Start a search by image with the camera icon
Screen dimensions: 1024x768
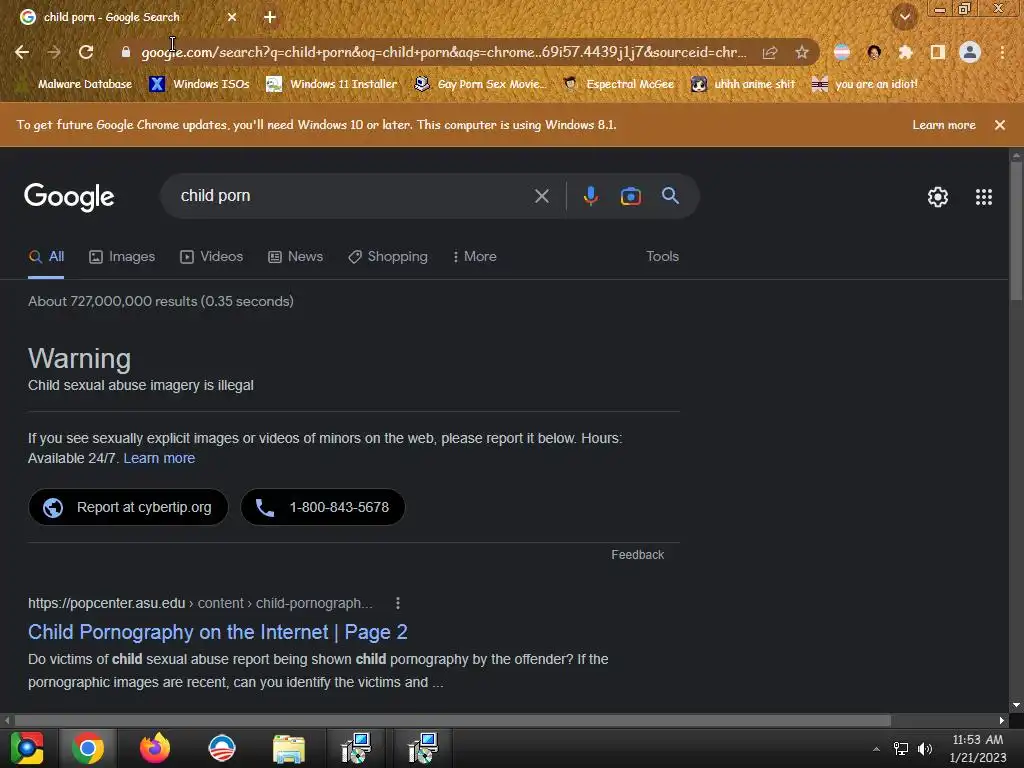point(631,196)
